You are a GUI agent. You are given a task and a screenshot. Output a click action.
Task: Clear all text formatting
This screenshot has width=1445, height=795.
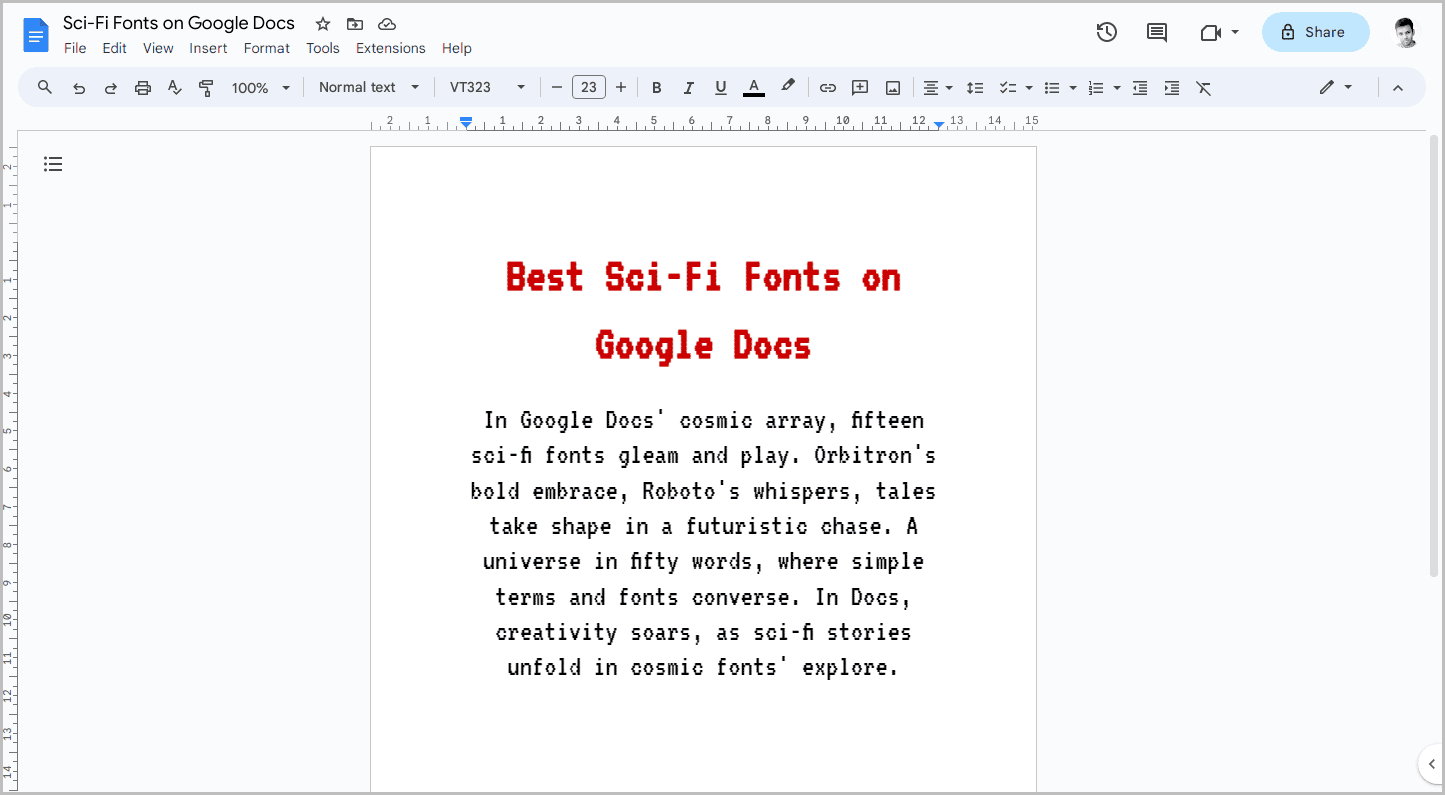tap(1203, 87)
